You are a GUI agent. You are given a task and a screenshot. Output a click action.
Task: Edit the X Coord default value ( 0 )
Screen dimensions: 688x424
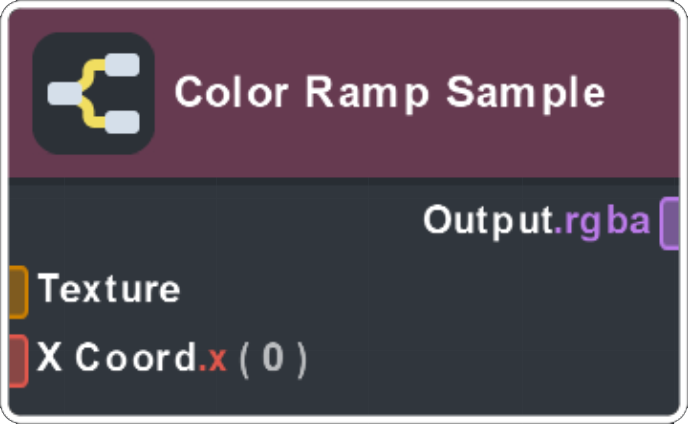click(272, 359)
